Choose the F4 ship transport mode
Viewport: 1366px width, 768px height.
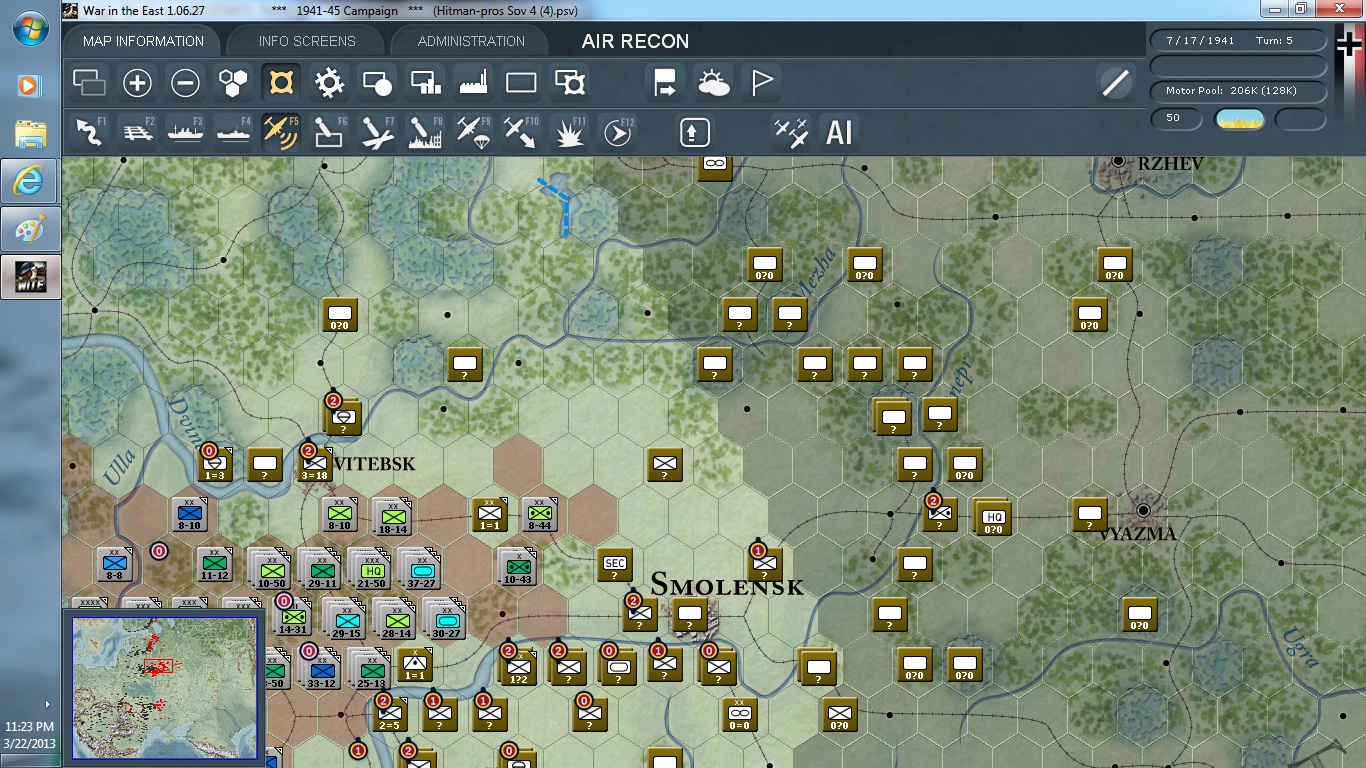point(234,132)
